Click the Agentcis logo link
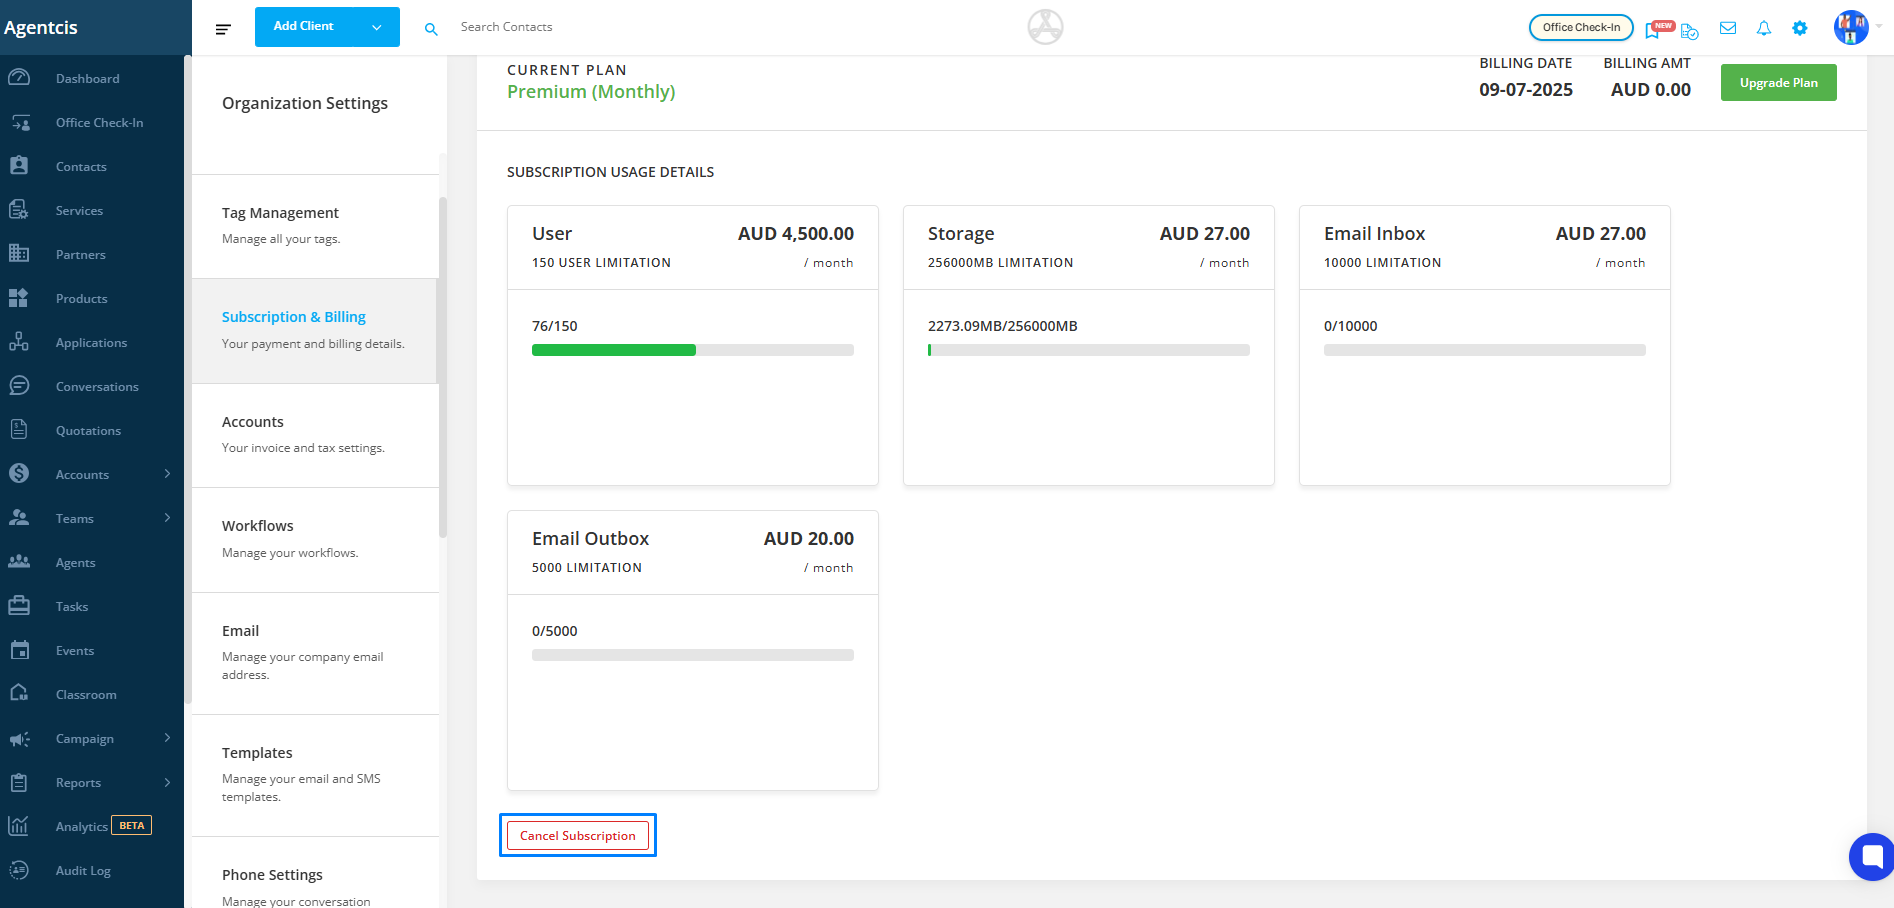This screenshot has width=1894, height=908. (x=41, y=28)
